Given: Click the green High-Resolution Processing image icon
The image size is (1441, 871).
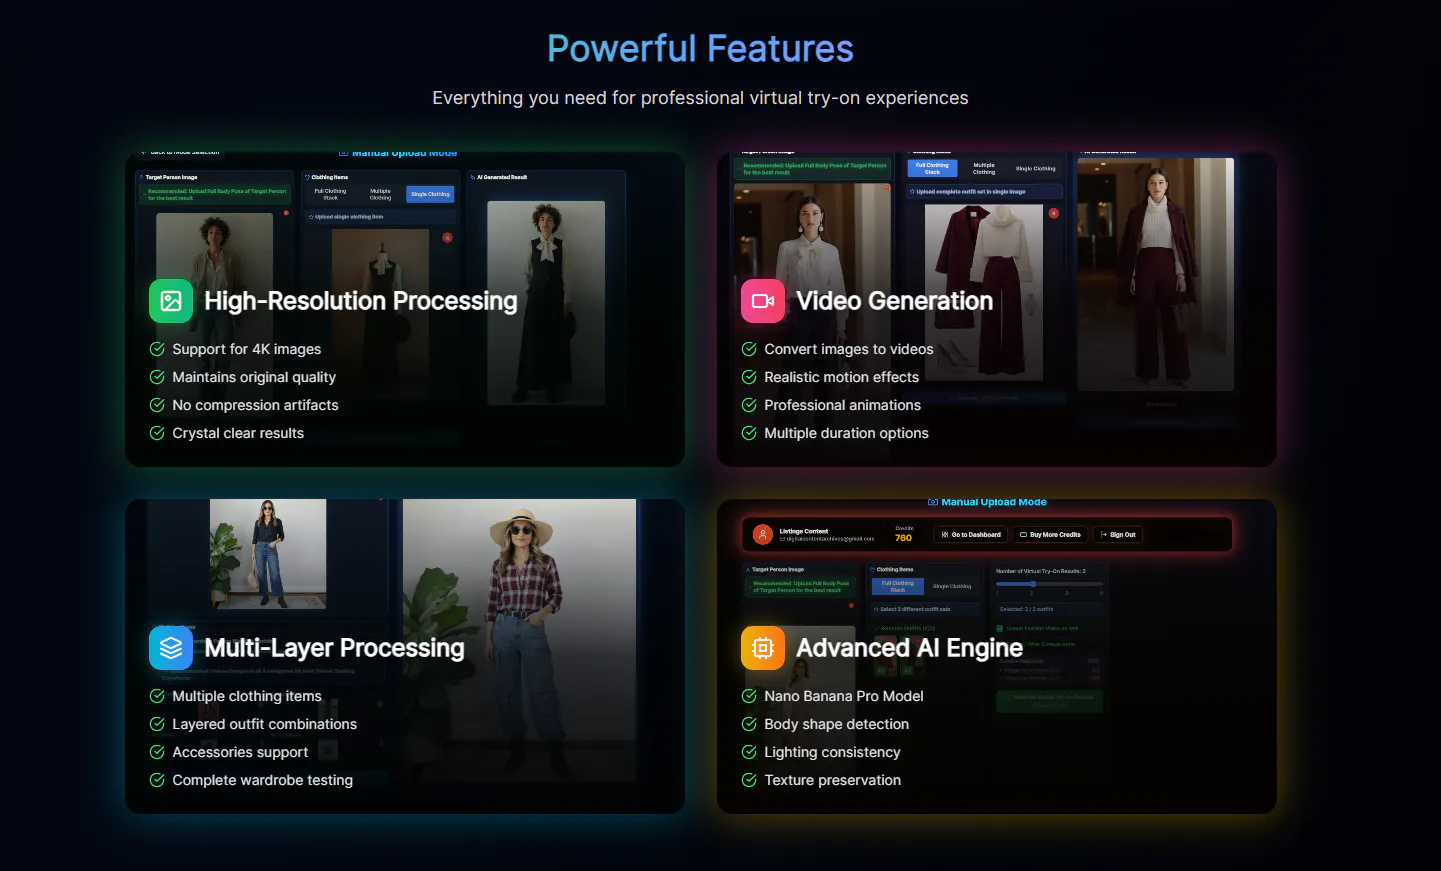Looking at the screenshot, I should point(171,301).
